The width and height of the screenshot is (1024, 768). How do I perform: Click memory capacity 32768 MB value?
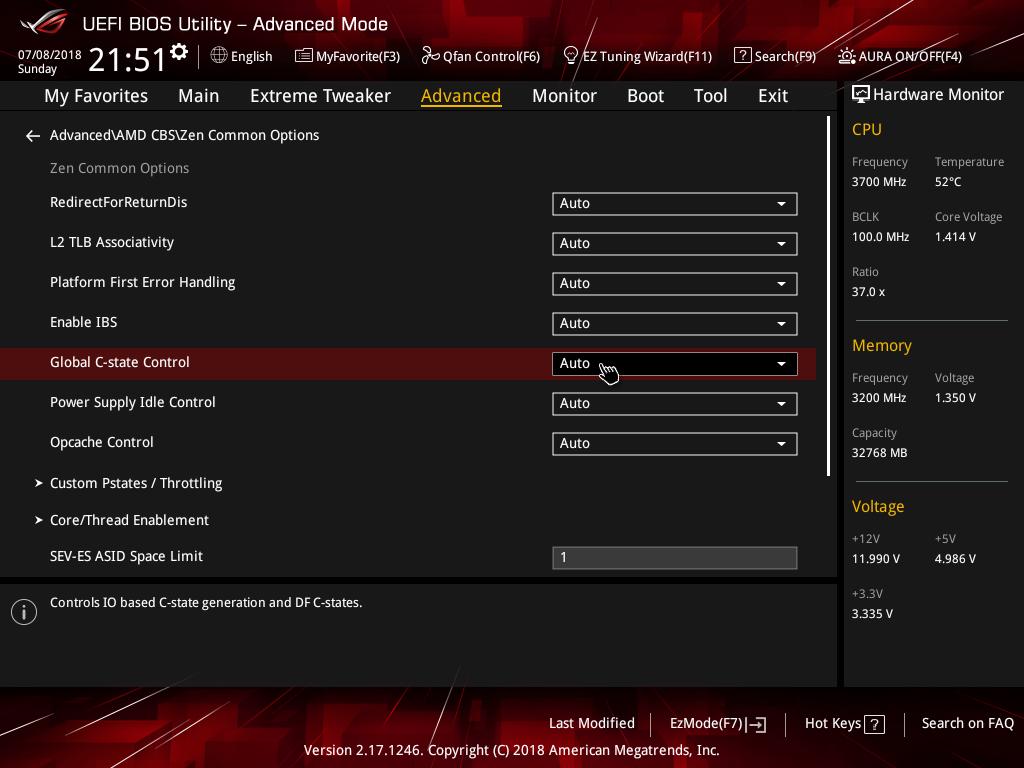pyautogui.click(x=880, y=453)
